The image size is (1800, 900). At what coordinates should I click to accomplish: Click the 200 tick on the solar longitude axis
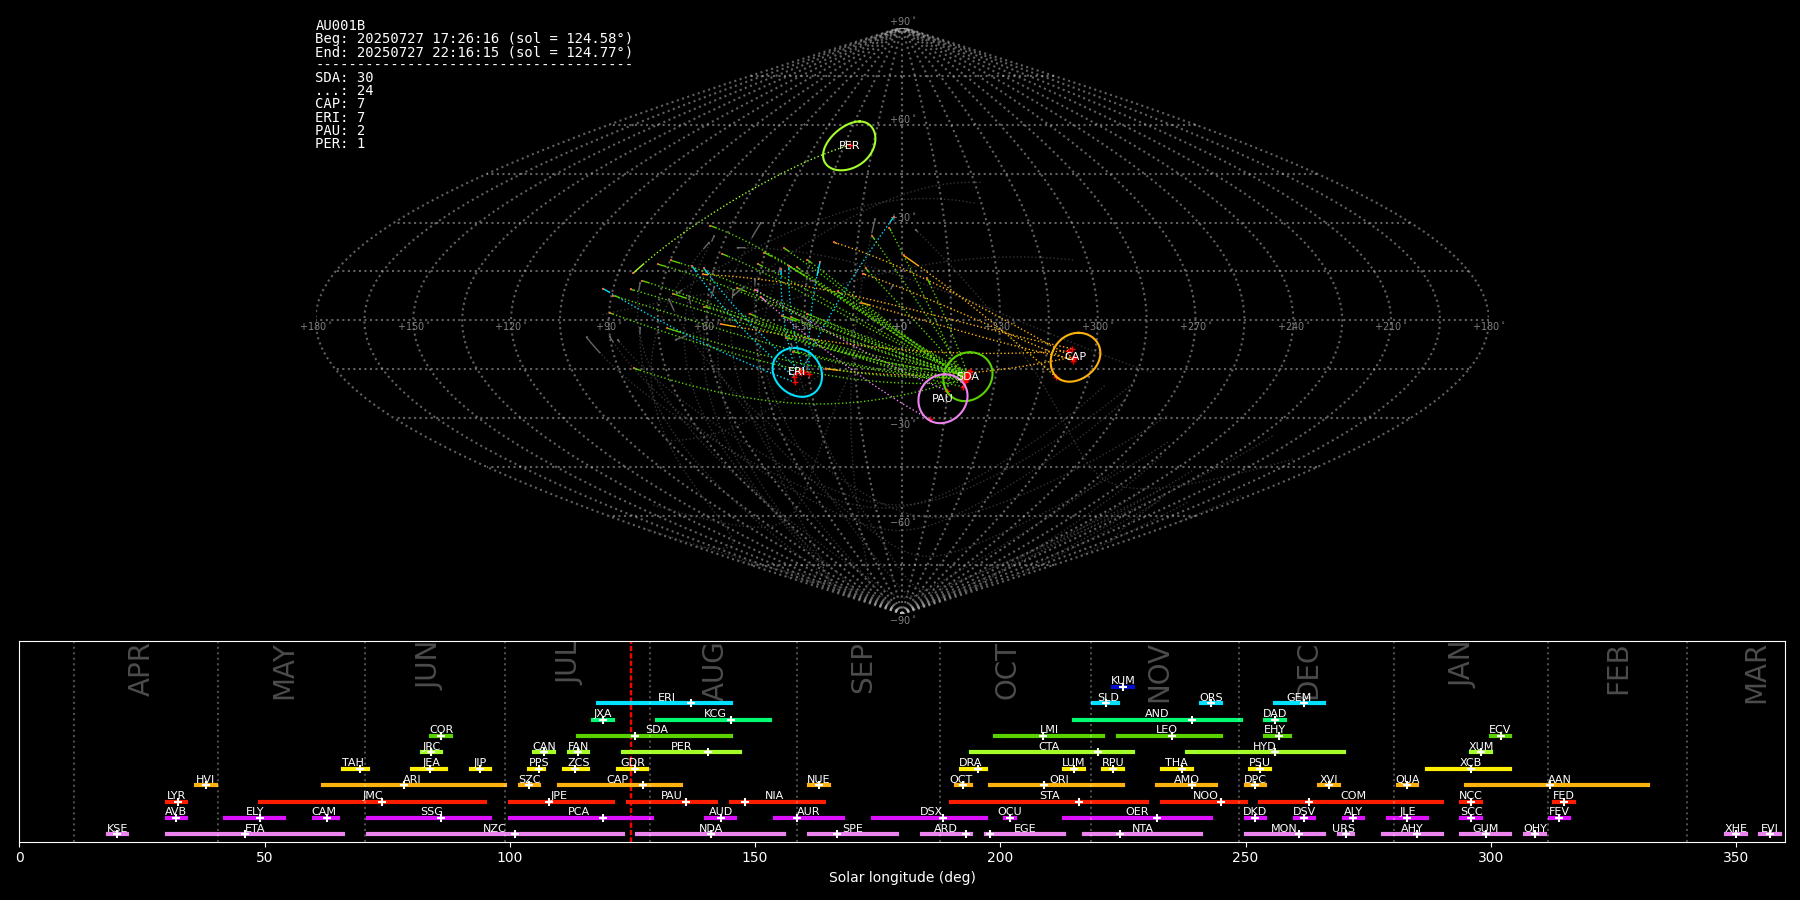(x=1000, y=858)
